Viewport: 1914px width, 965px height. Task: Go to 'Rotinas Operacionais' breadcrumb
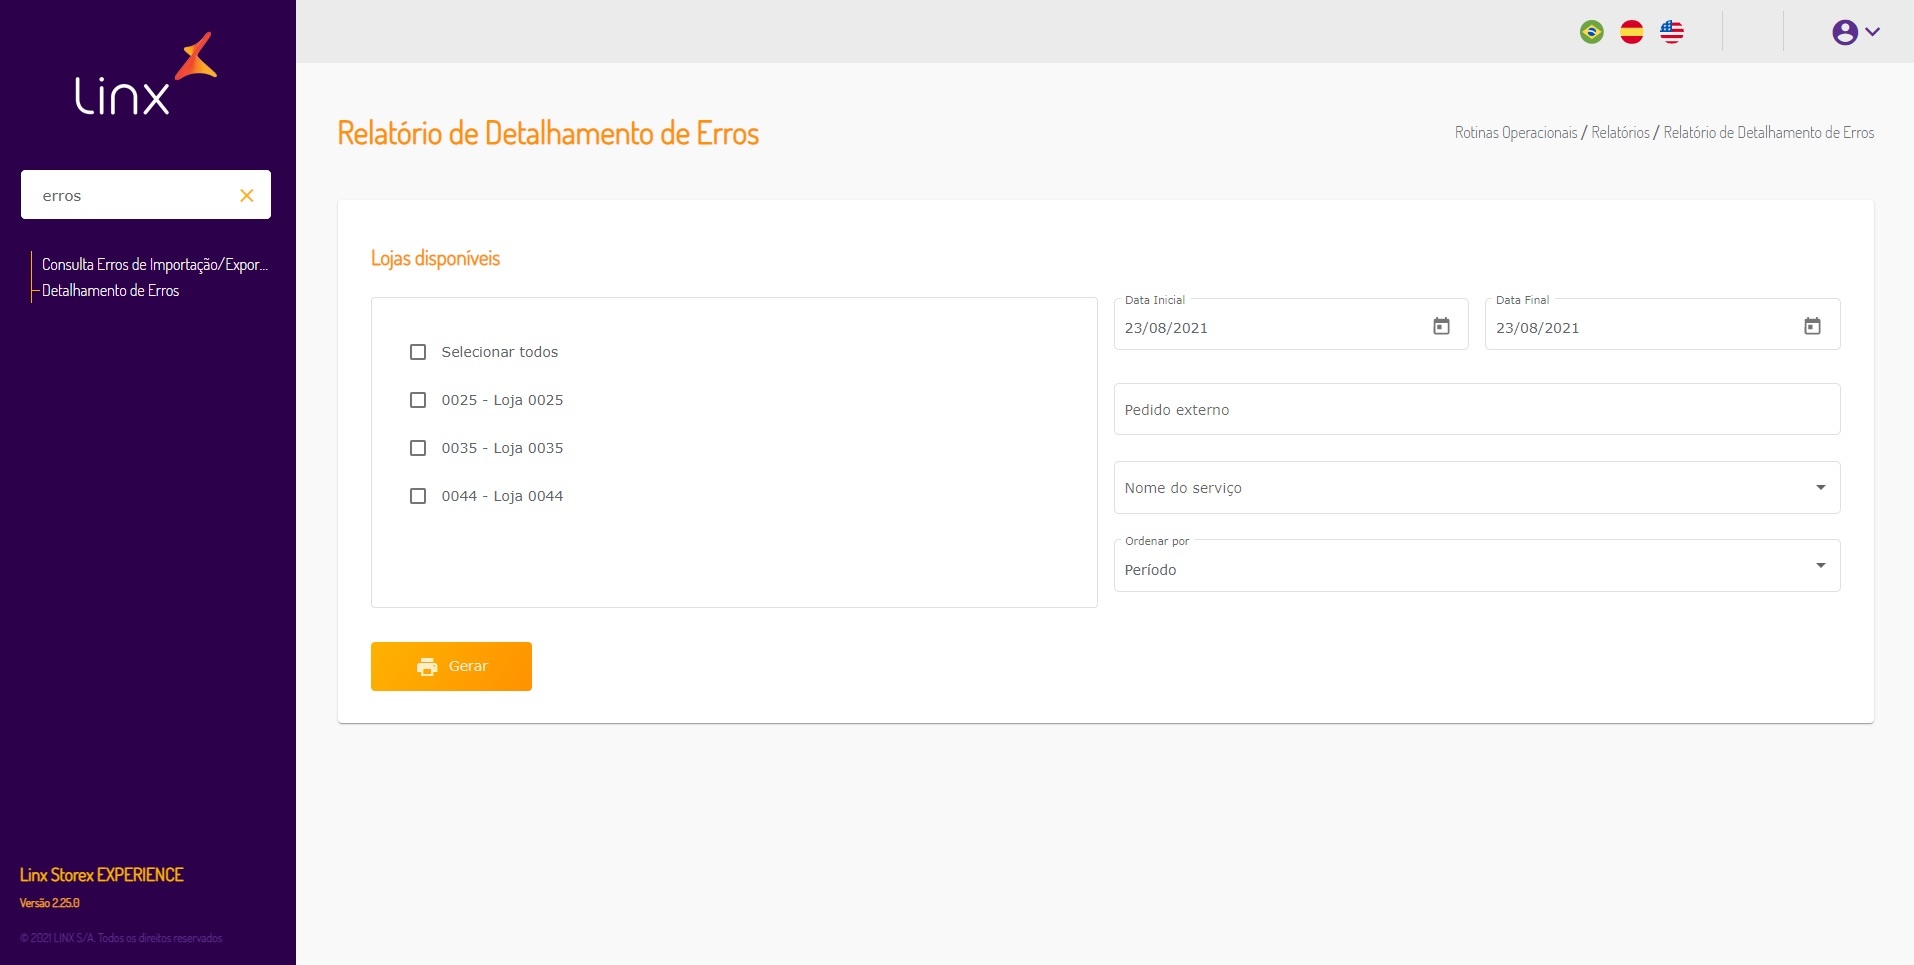pyautogui.click(x=1516, y=132)
